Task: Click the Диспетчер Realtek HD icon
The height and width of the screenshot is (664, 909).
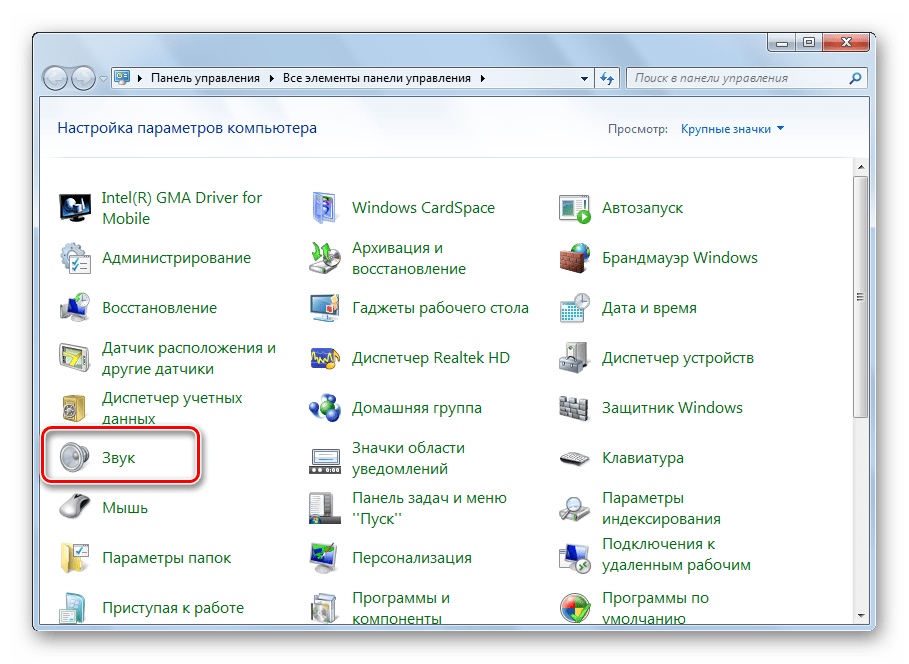Action: pyautogui.click(x=325, y=358)
